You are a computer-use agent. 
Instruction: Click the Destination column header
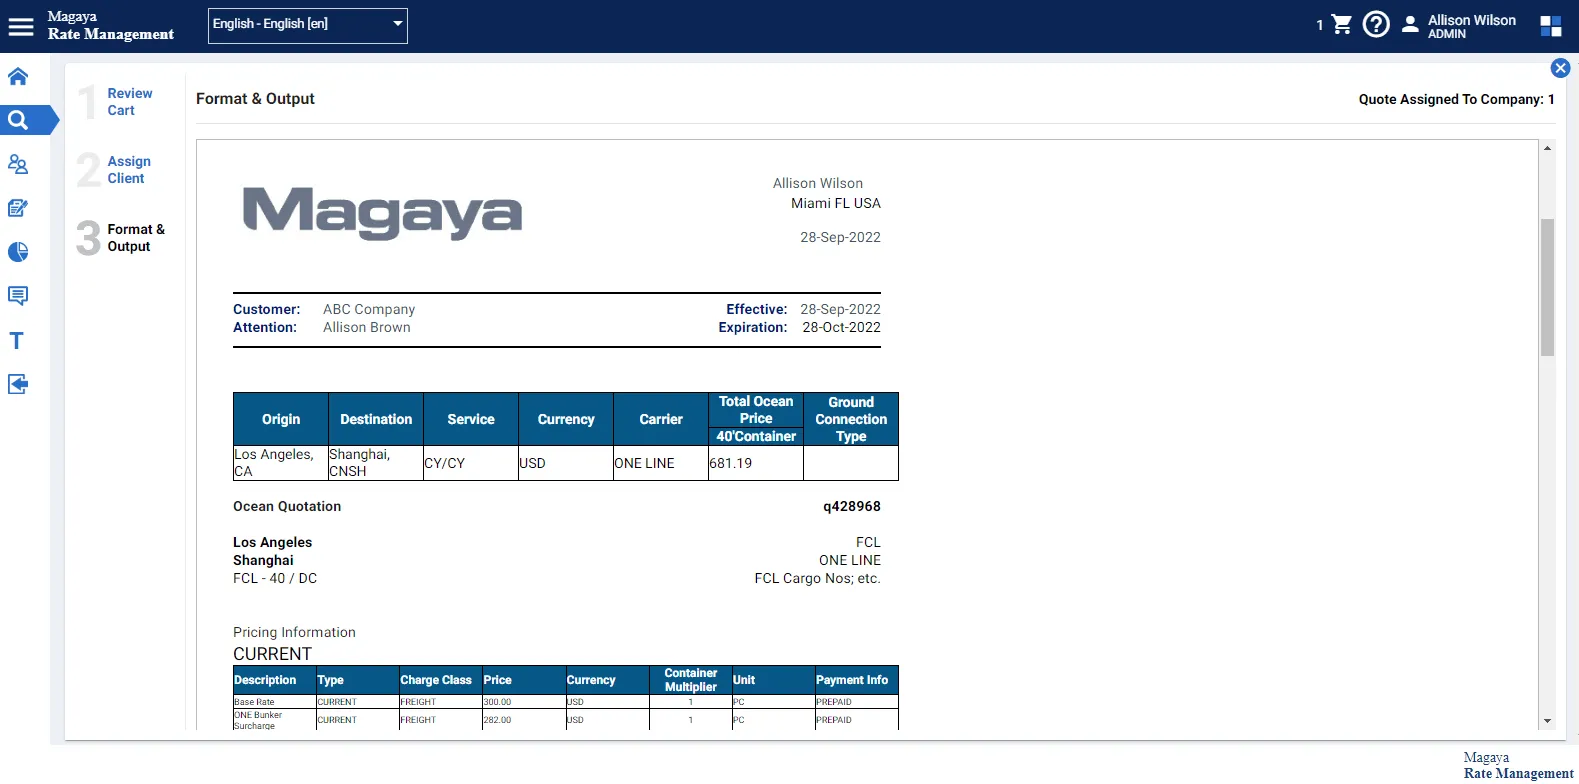376,419
